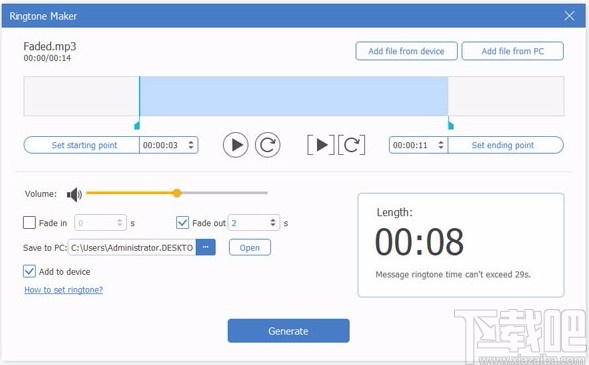Mute using the Volume speaker icon
The height and width of the screenshot is (365, 589).
(74, 194)
